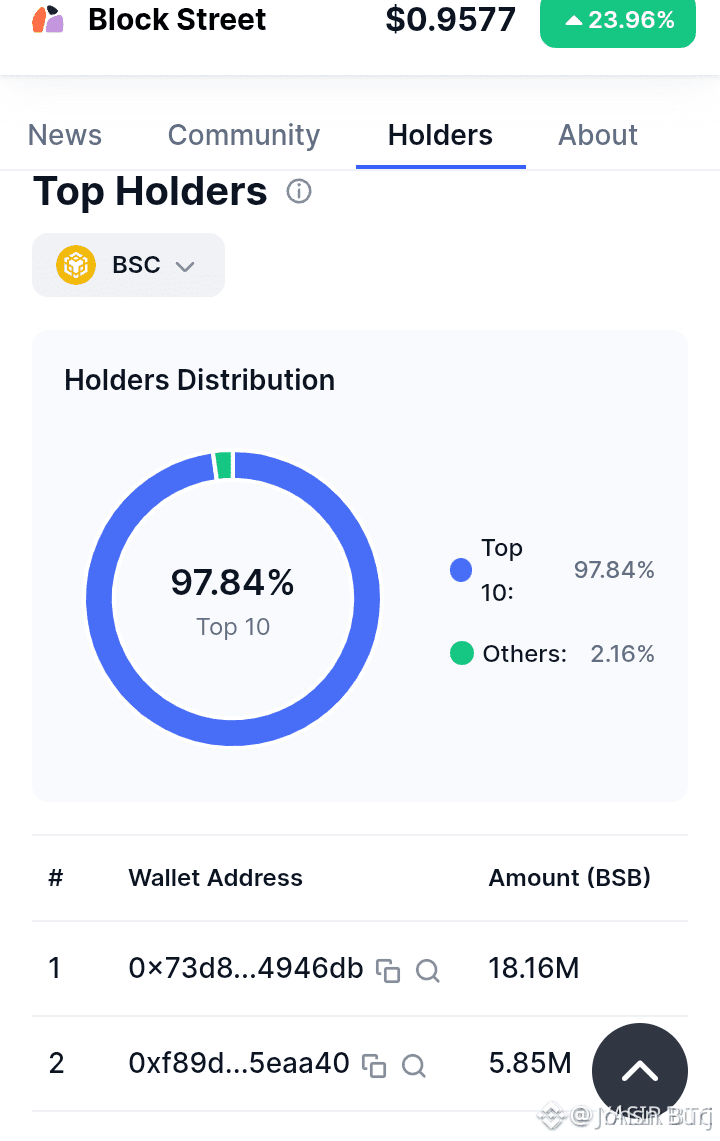The image size is (720, 1141).
Task: Switch to the News tab
Action: 65,135
